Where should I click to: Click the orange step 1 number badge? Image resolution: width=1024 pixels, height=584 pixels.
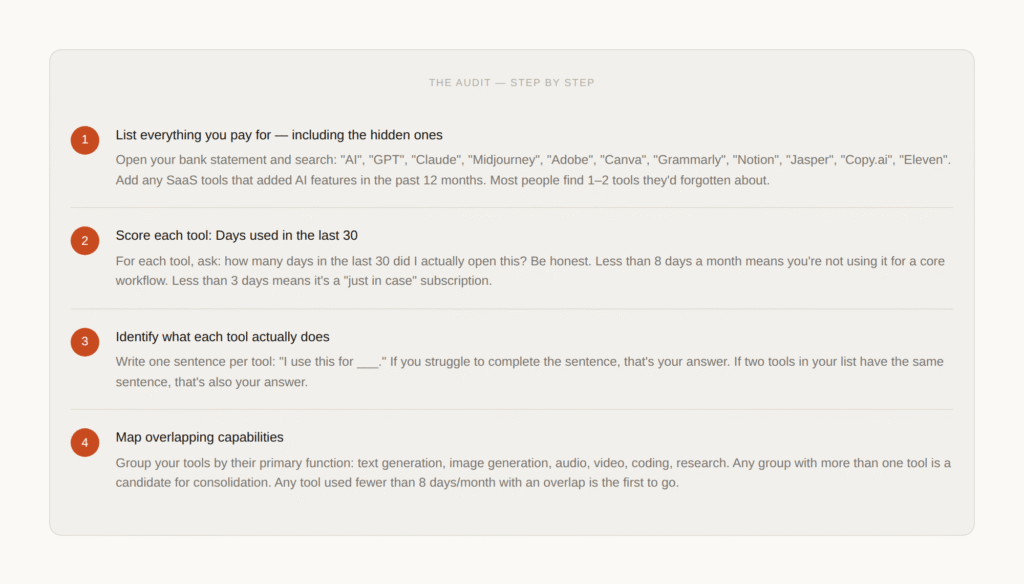pos(85,140)
